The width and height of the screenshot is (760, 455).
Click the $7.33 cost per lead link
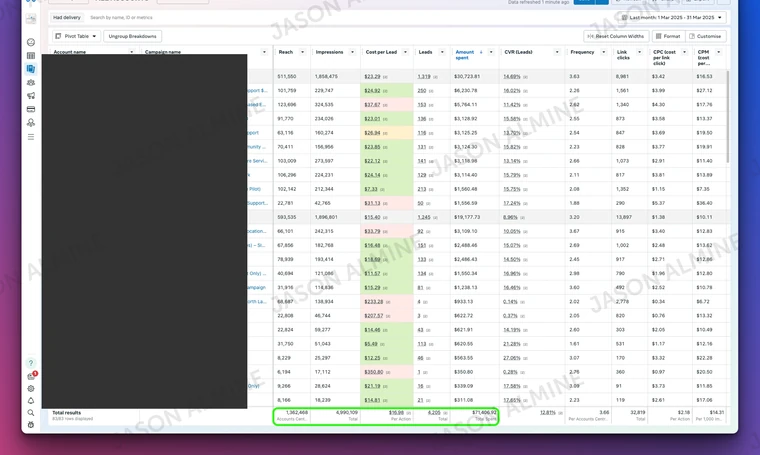click(x=371, y=189)
